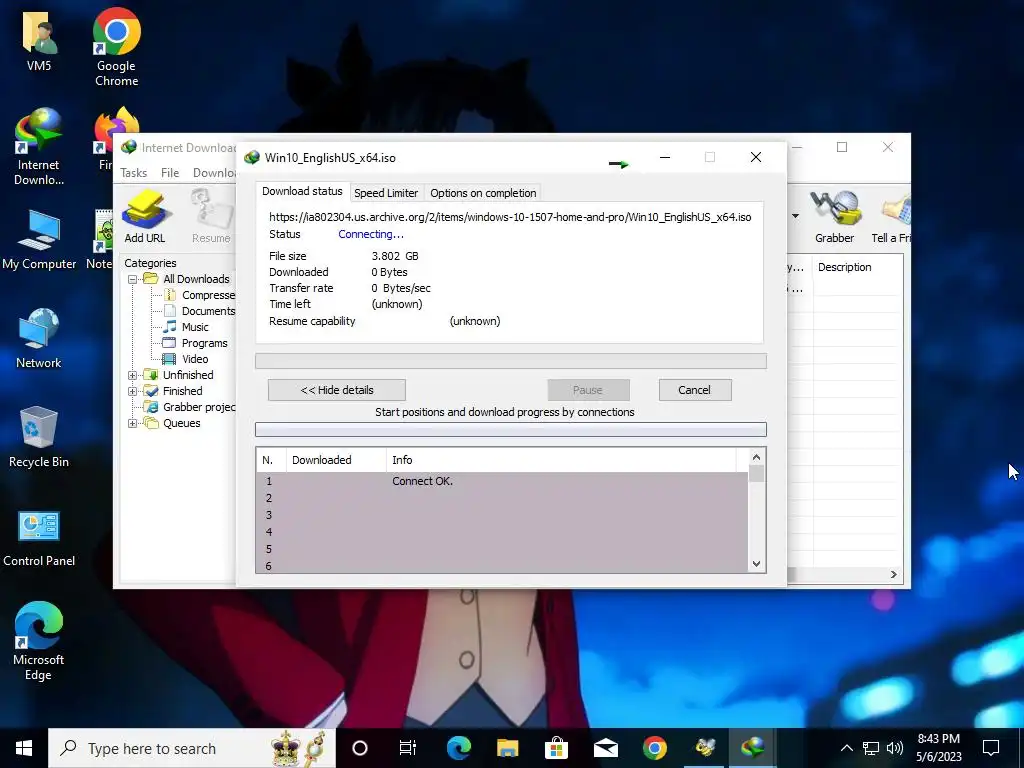Cancel the ISO download
1024x768 pixels.
click(x=695, y=390)
